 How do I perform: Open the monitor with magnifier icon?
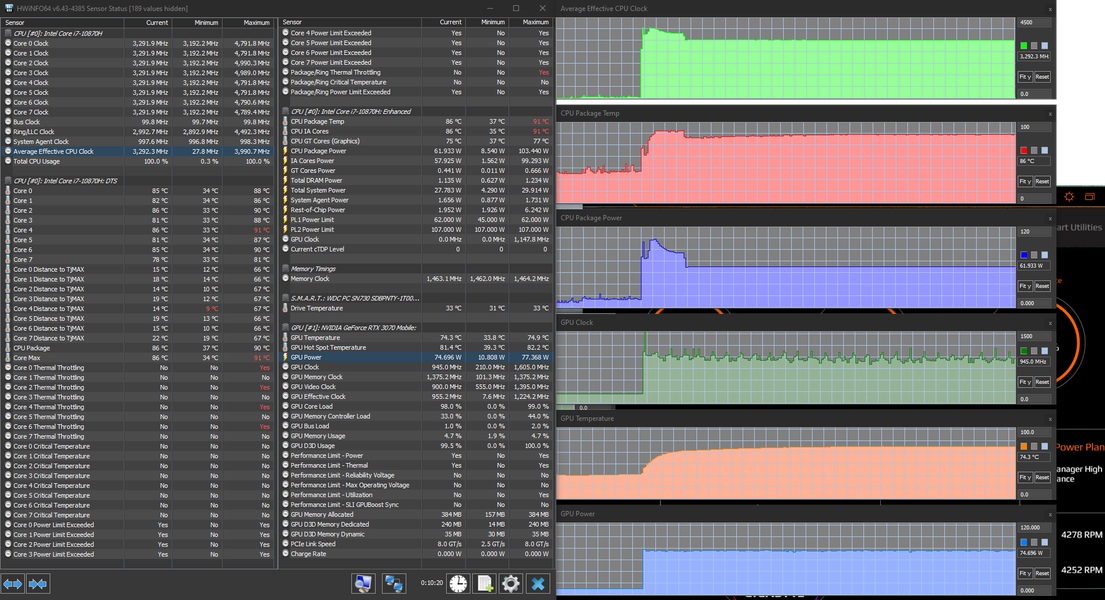(x=364, y=583)
